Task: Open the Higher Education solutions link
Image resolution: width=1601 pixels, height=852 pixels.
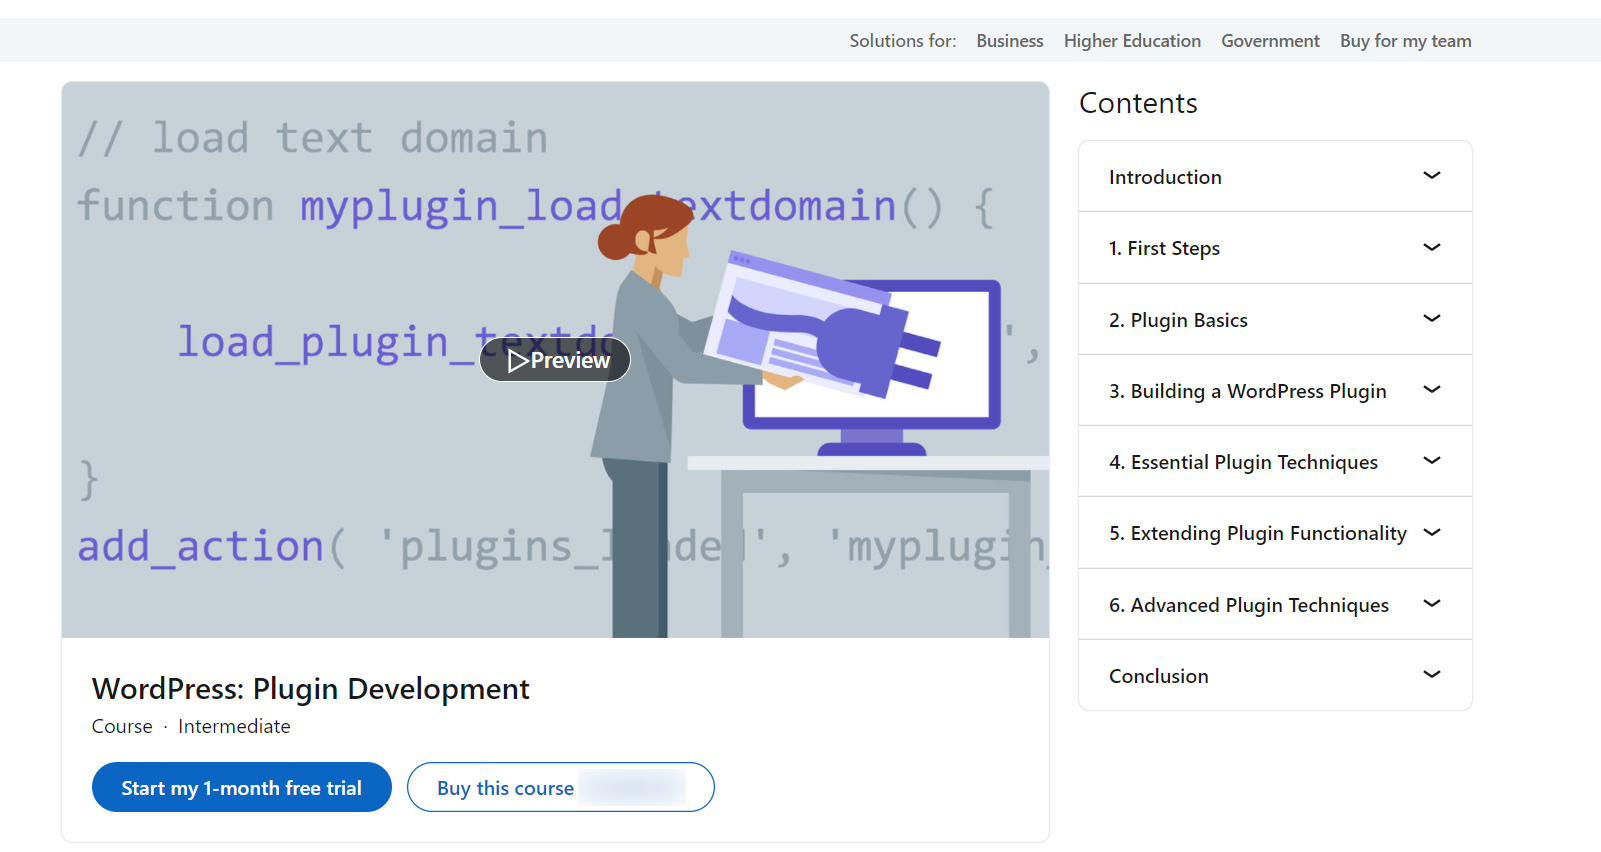Action: point(1132,41)
